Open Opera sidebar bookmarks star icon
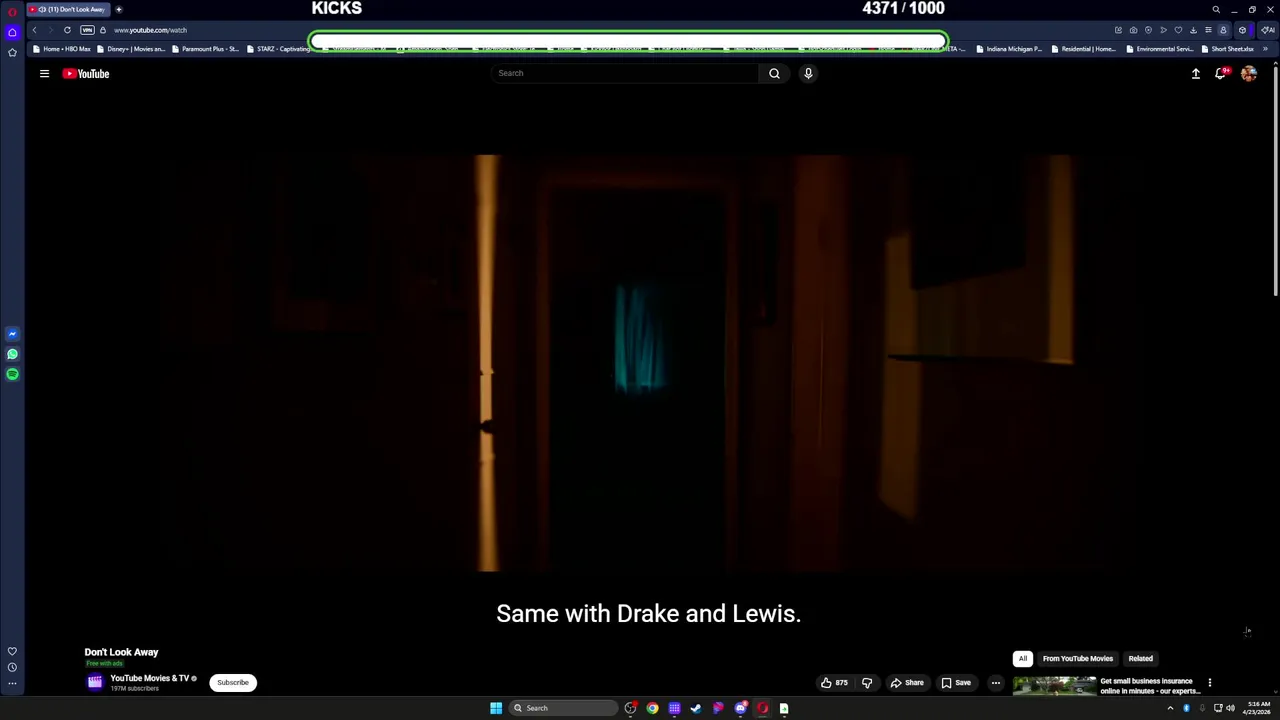Viewport: 1280px width, 720px height. 12,52
